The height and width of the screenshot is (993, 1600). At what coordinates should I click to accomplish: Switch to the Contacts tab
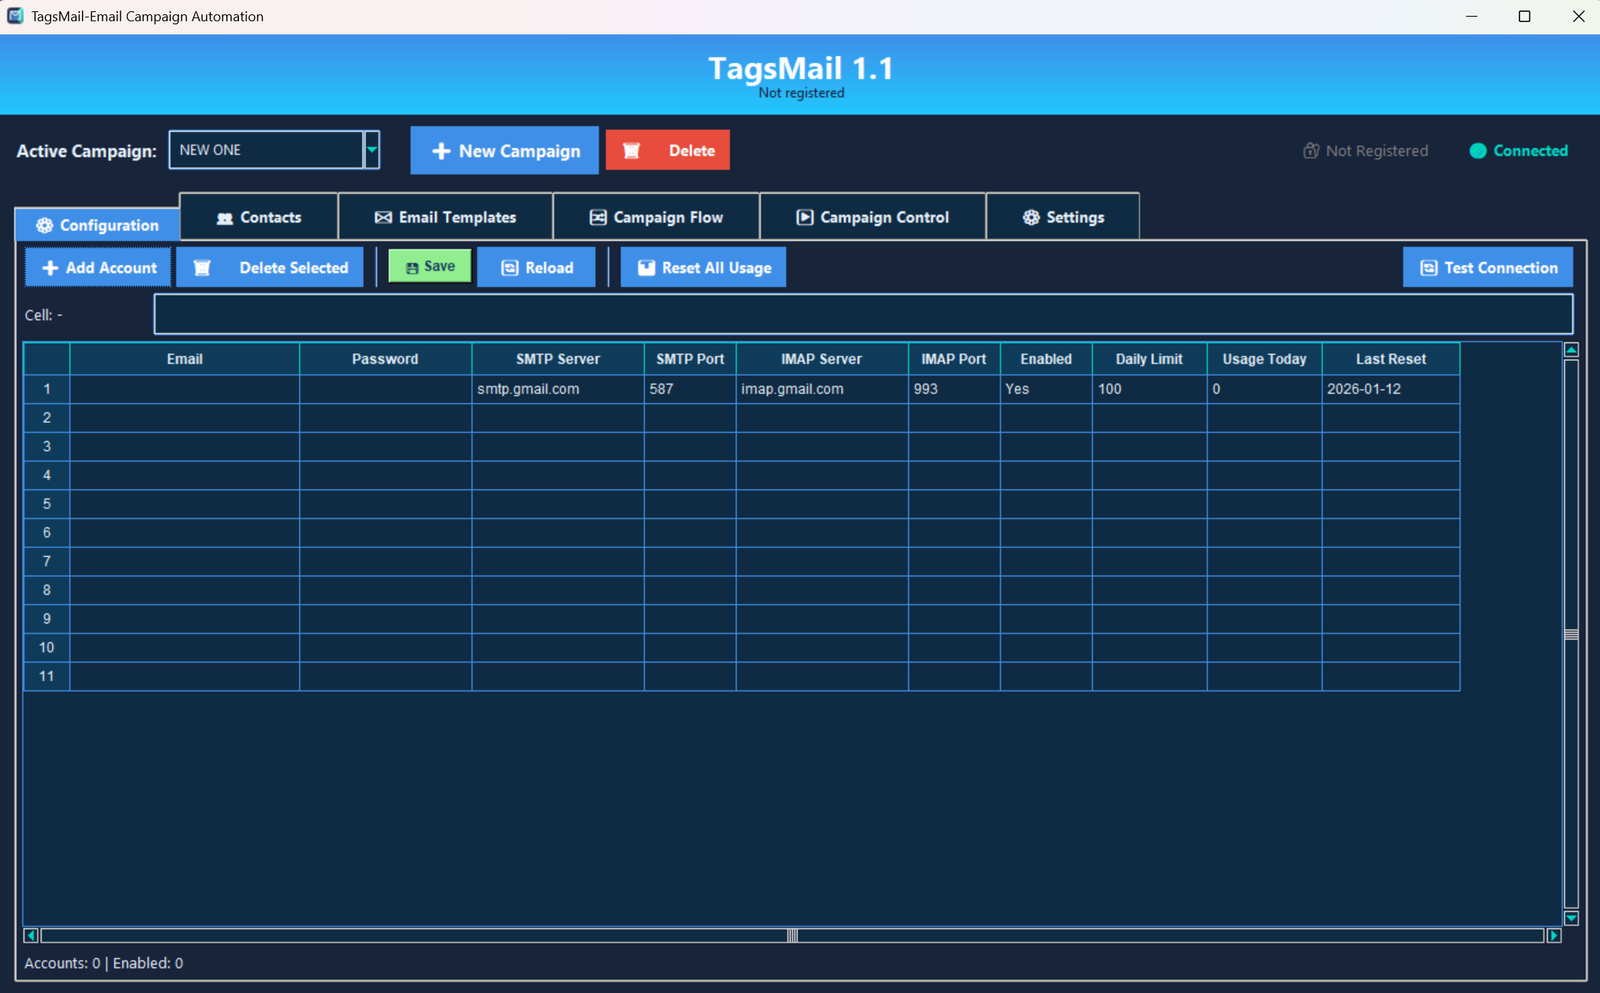click(259, 217)
